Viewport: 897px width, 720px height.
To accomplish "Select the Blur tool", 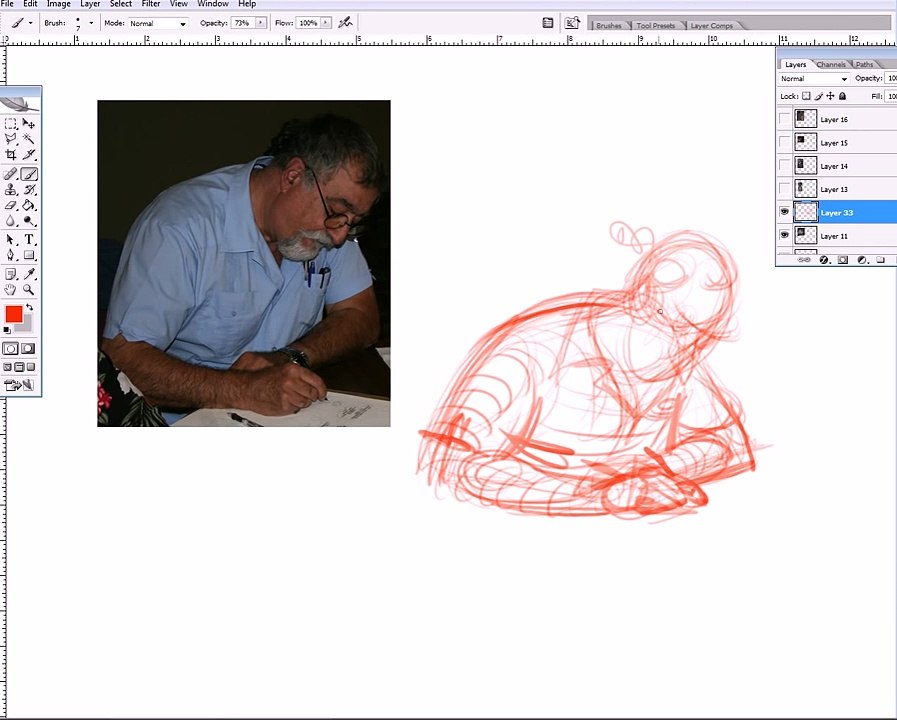I will coord(10,221).
